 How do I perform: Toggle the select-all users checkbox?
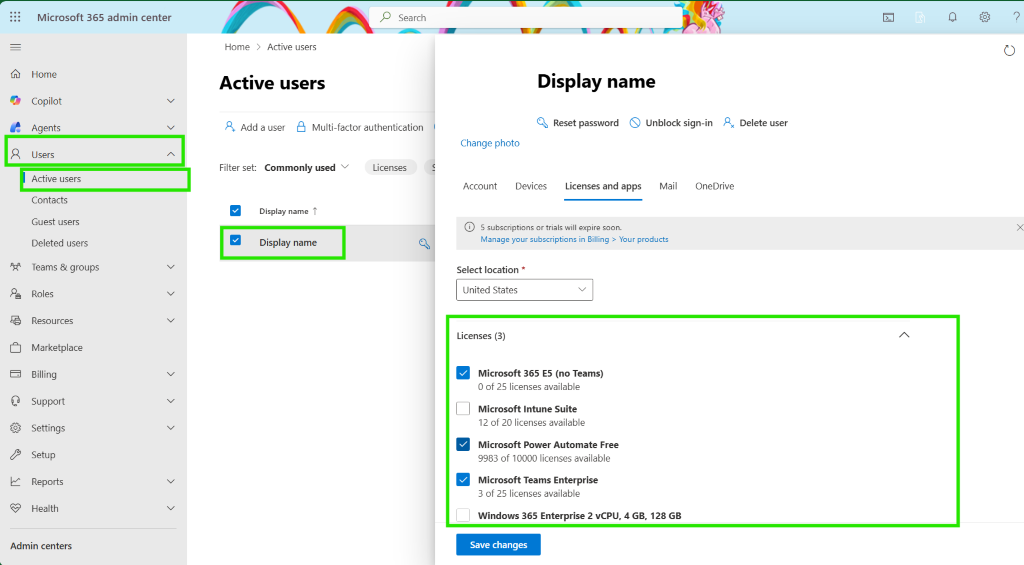coord(235,210)
